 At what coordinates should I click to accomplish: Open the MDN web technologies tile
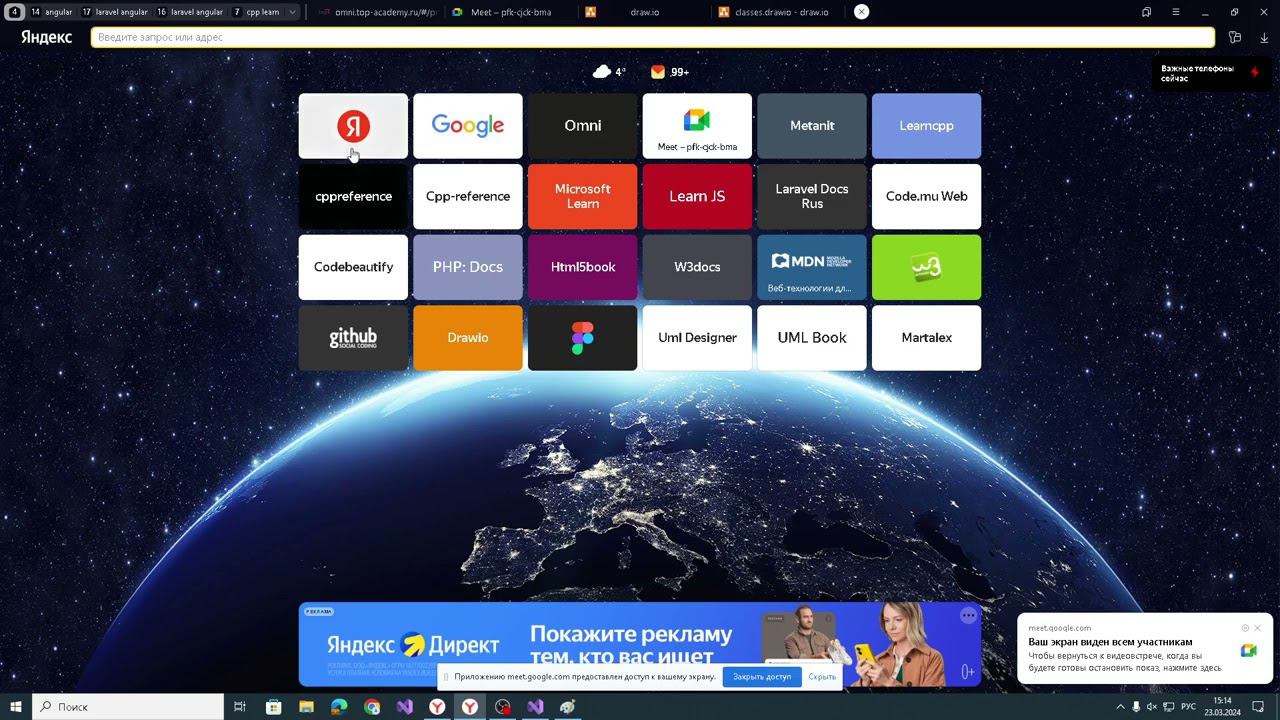(x=812, y=267)
